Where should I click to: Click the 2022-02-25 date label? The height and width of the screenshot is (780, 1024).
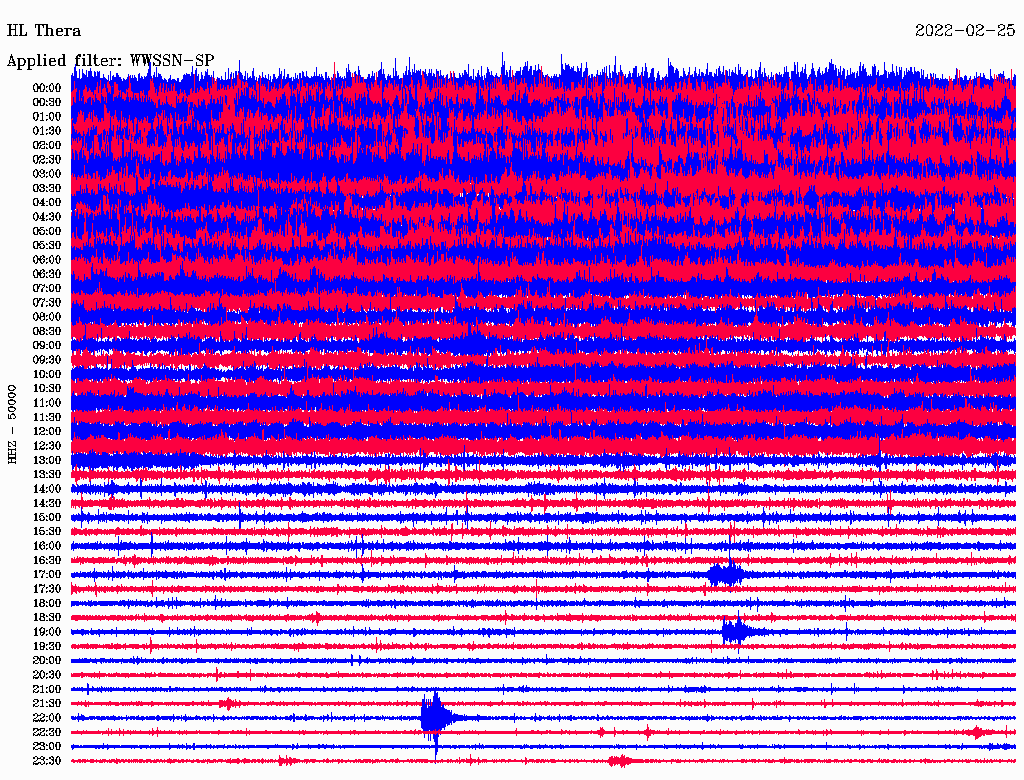(965, 31)
